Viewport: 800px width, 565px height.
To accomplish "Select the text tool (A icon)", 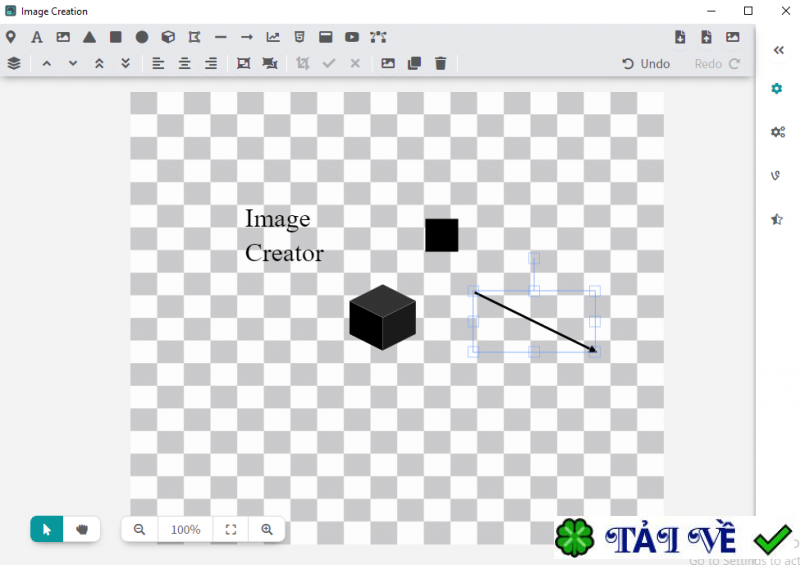I will click(37, 37).
